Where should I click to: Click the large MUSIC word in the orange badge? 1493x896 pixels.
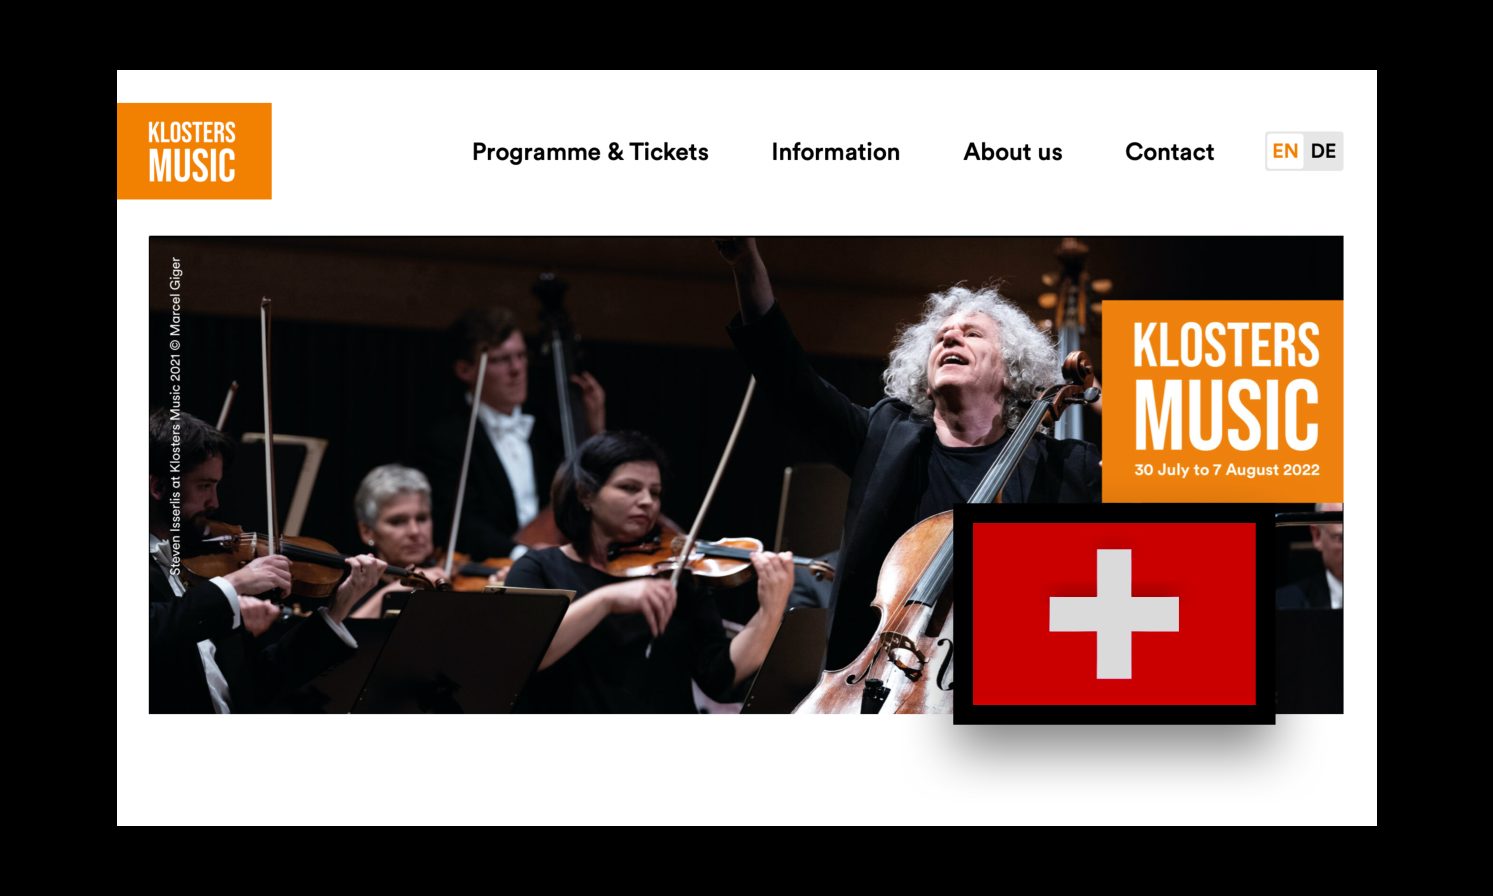tap(1226, 413)
